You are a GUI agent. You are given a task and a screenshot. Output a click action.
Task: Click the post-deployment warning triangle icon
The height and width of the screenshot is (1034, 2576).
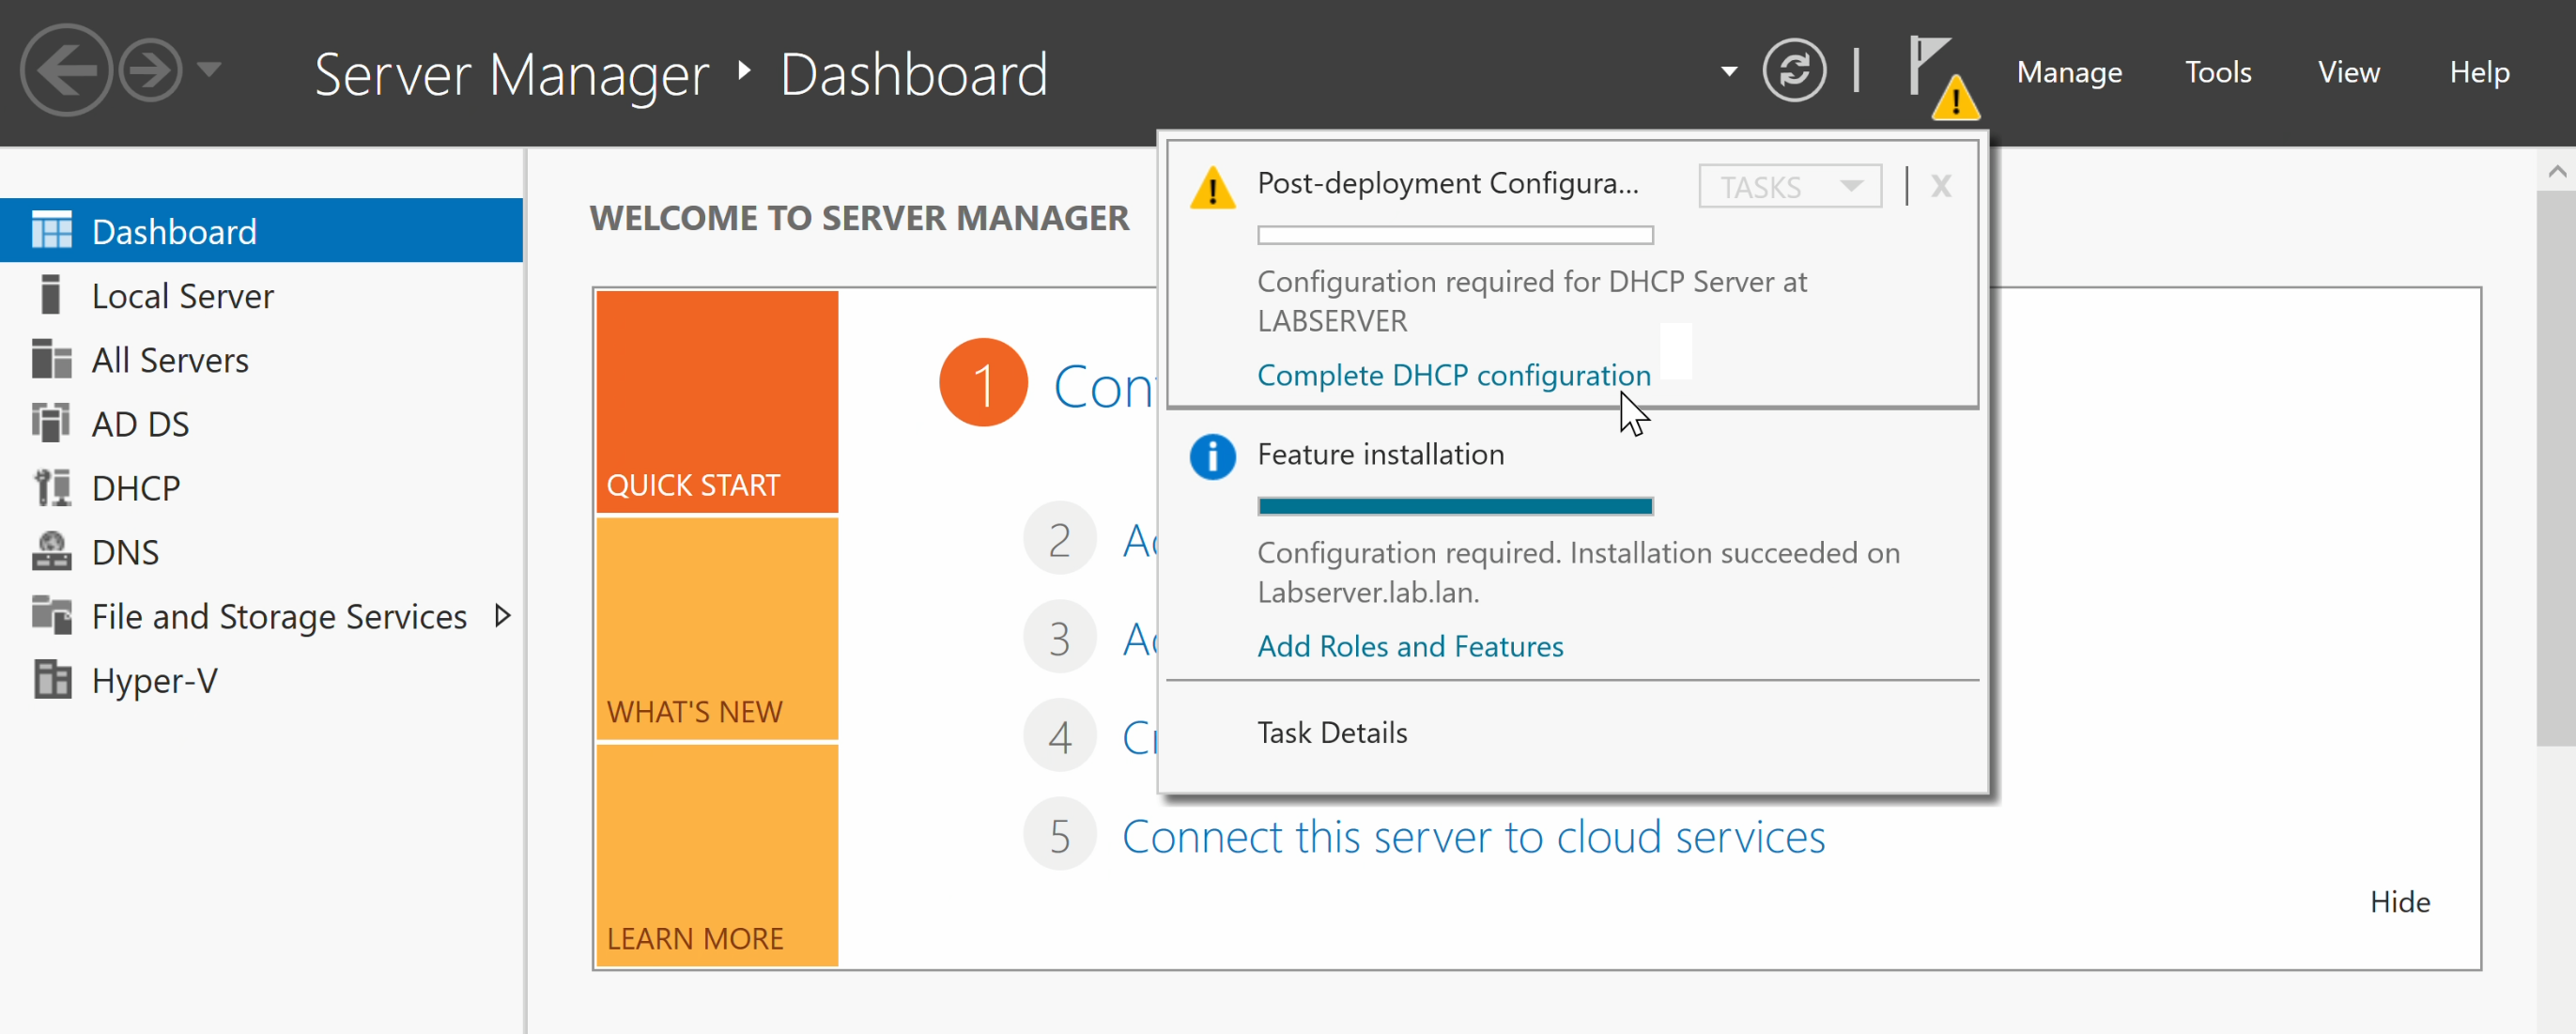pos(1212,187)
